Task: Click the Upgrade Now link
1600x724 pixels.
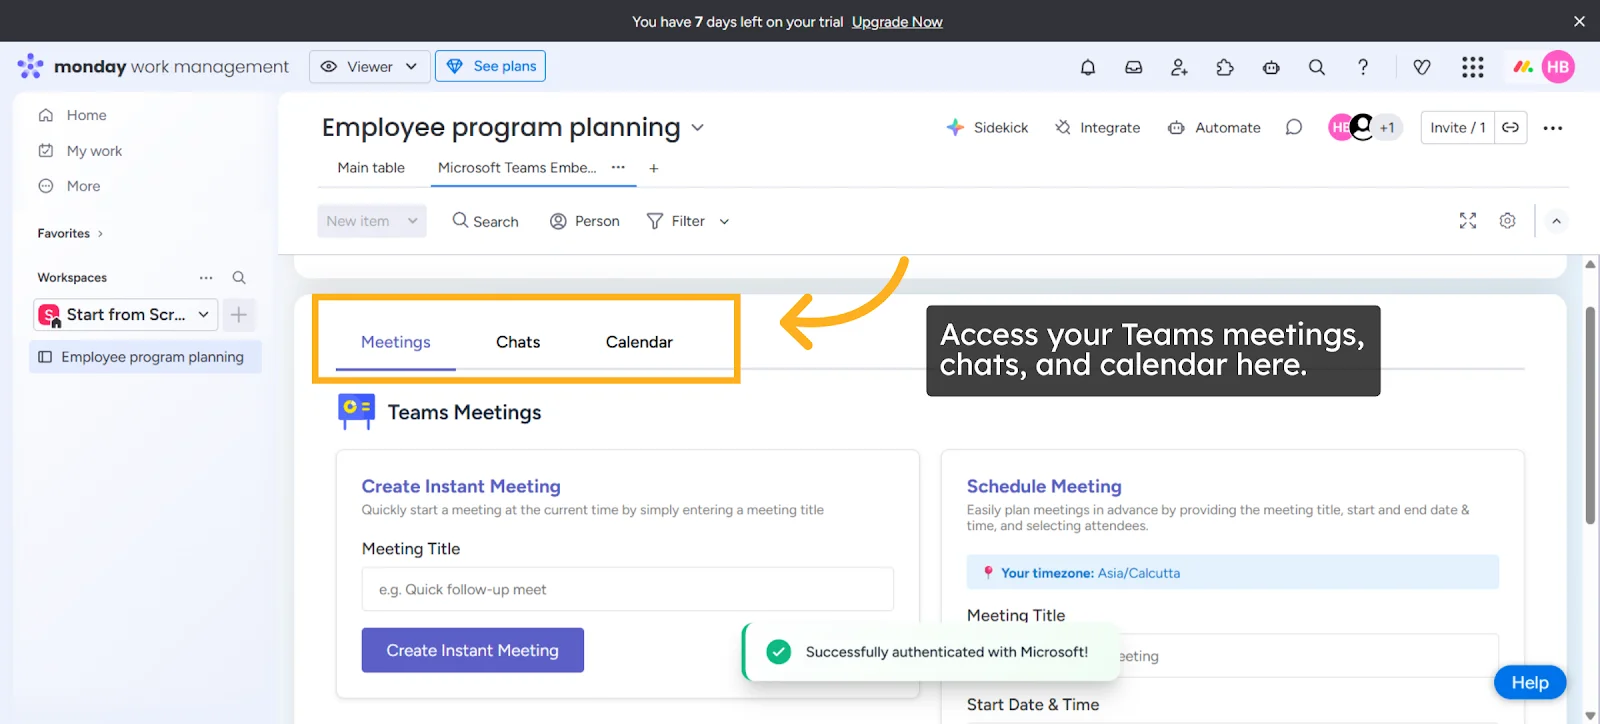Action: click(x=897, y=21)
